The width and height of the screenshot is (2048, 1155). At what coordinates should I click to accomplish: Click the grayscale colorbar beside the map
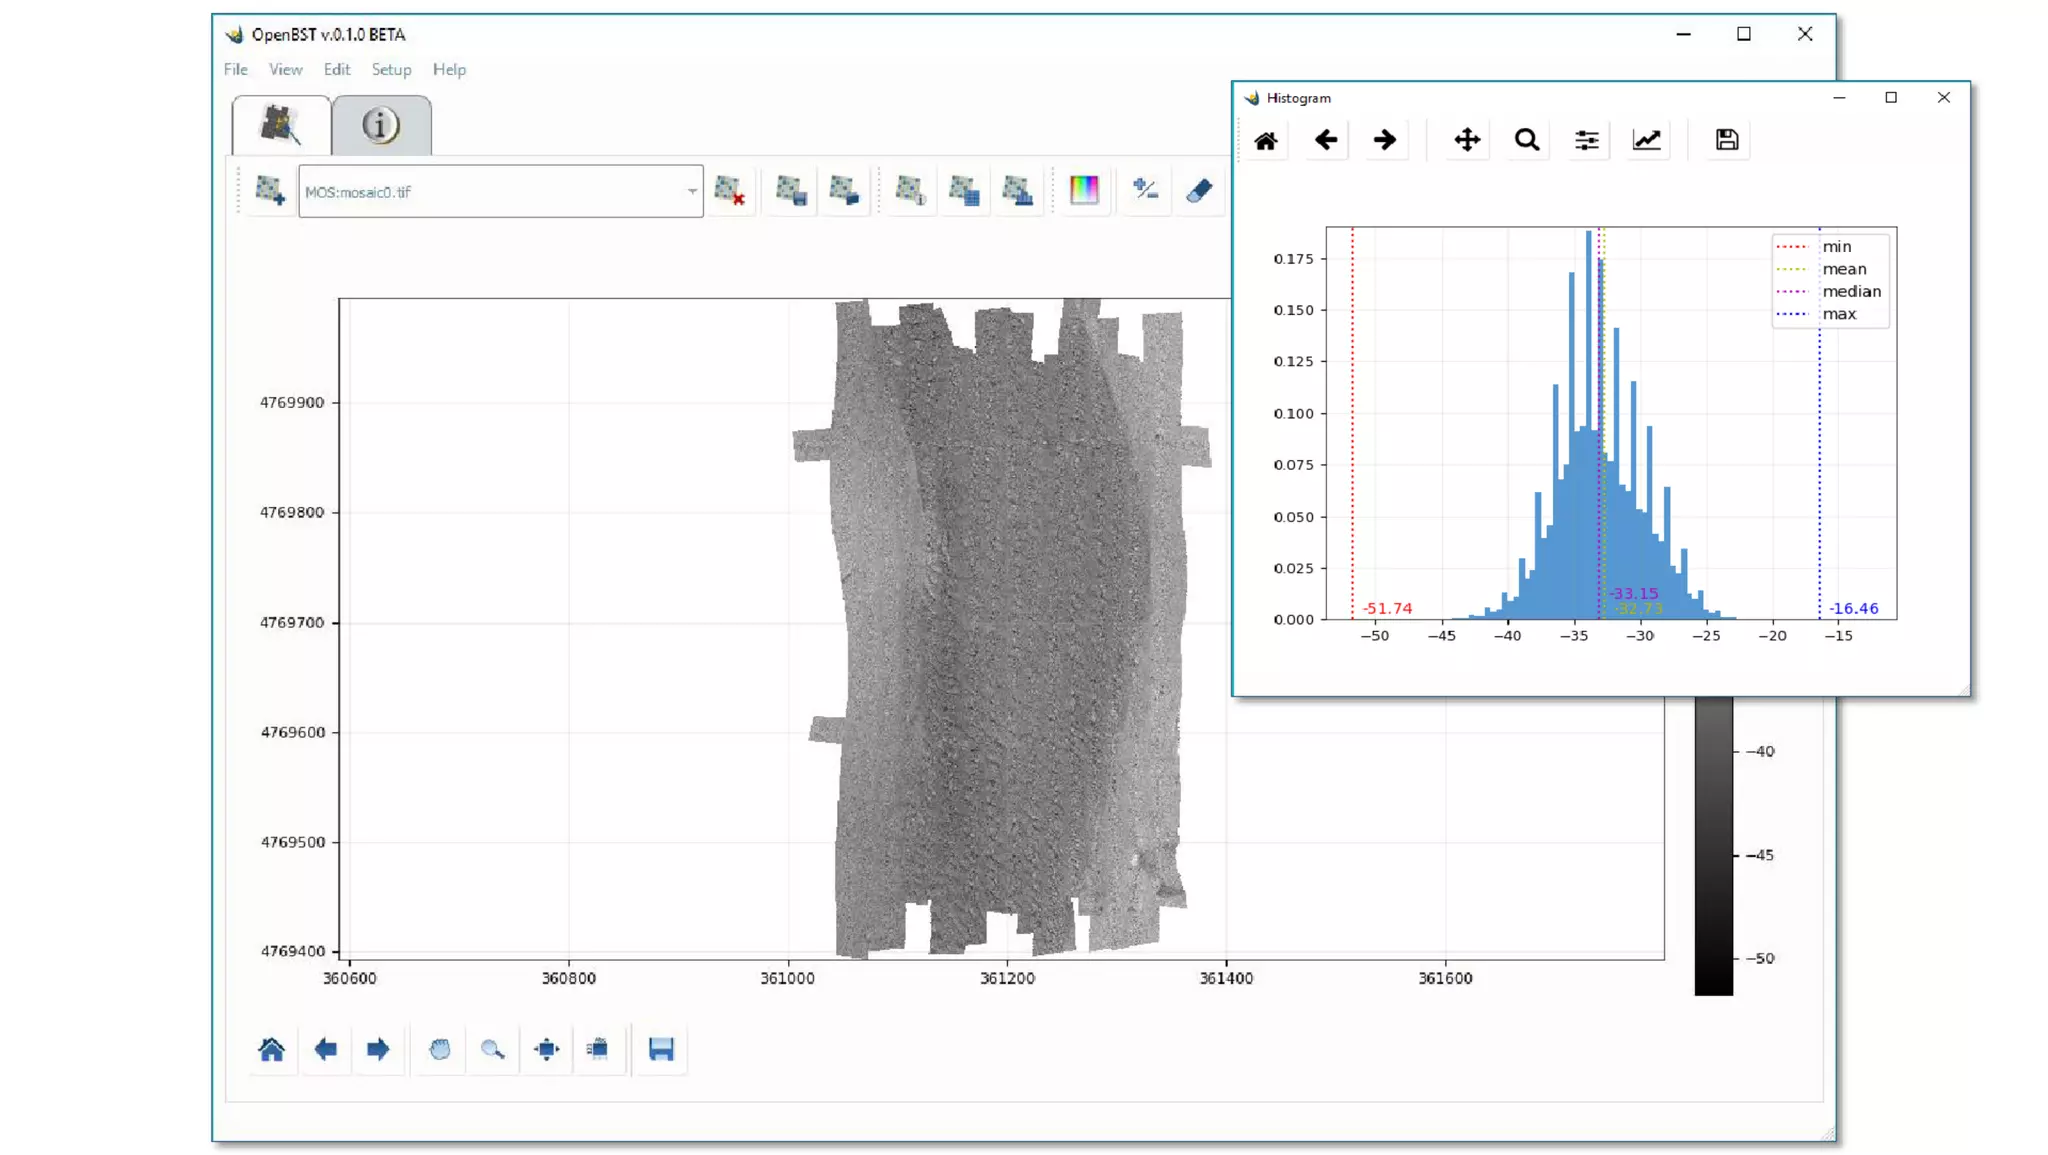[x=1713, y=850]
